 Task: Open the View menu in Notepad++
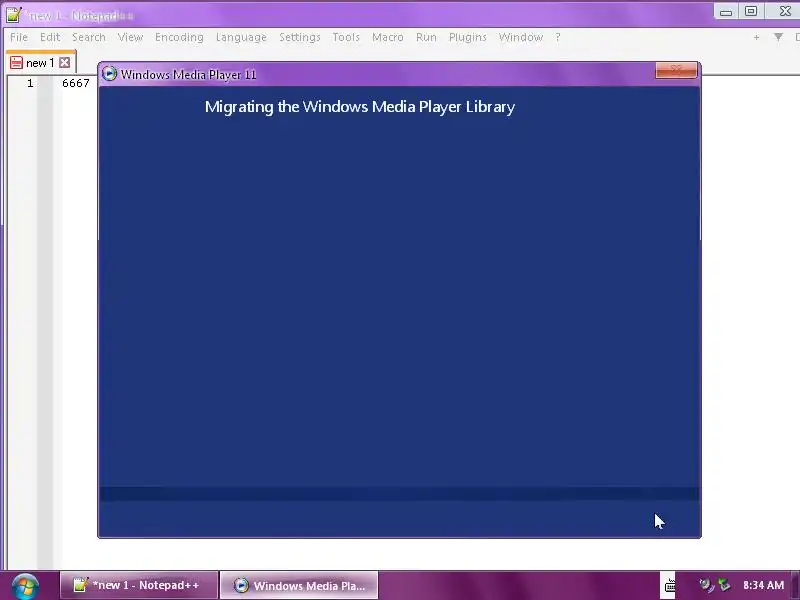point(130,37)
